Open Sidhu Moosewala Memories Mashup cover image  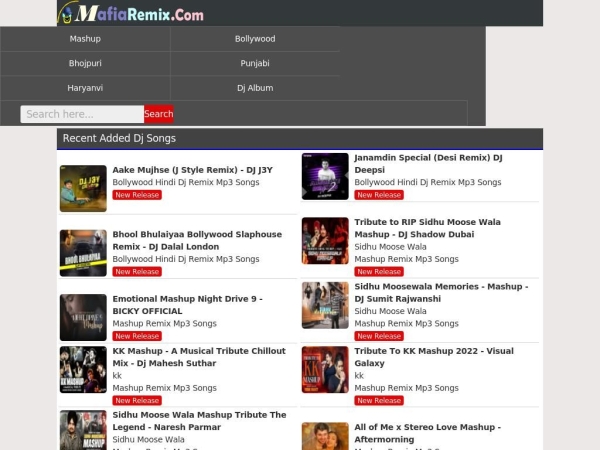click(x=325, y=305)
